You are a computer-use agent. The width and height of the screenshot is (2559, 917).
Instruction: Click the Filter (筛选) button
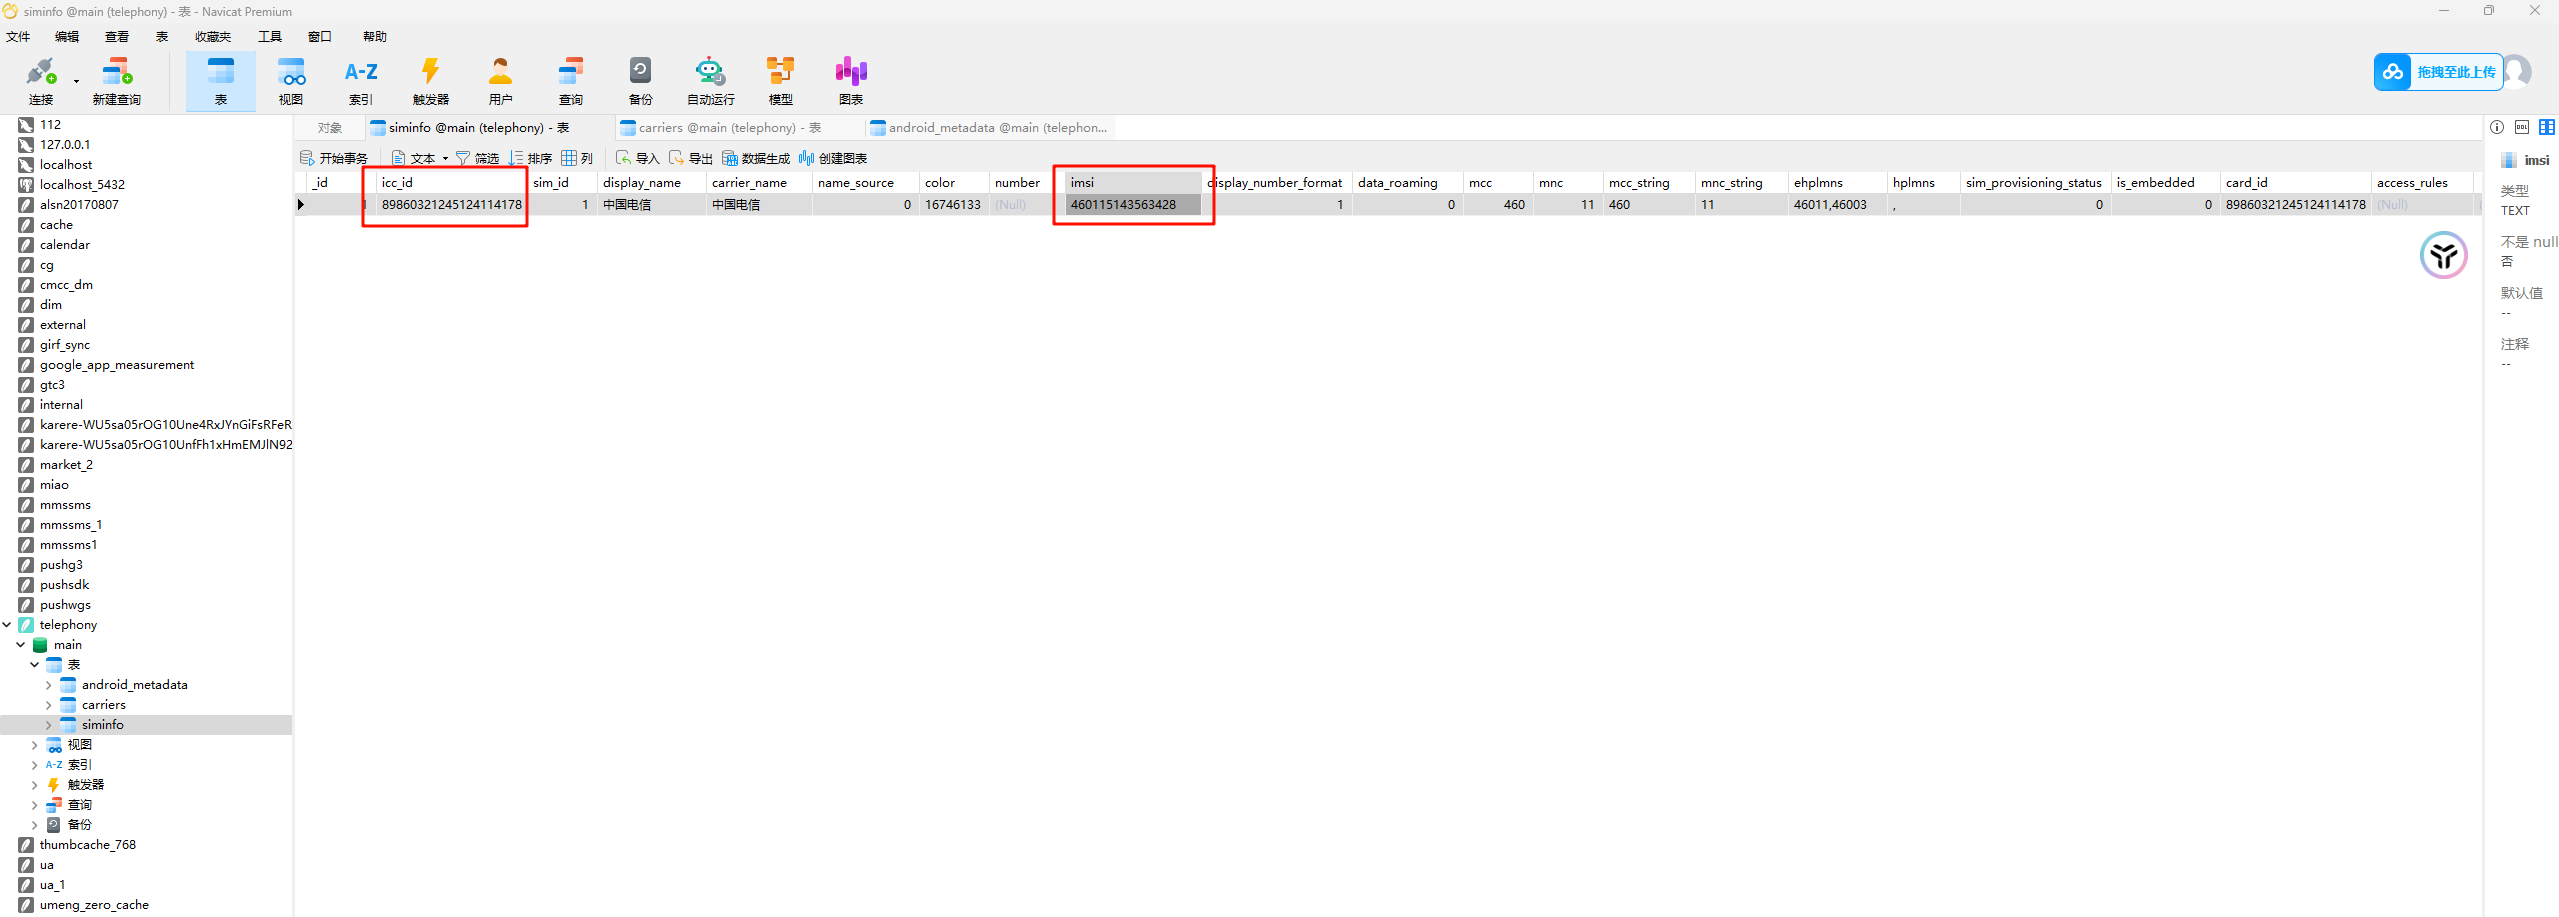click(x=478, y=158)
